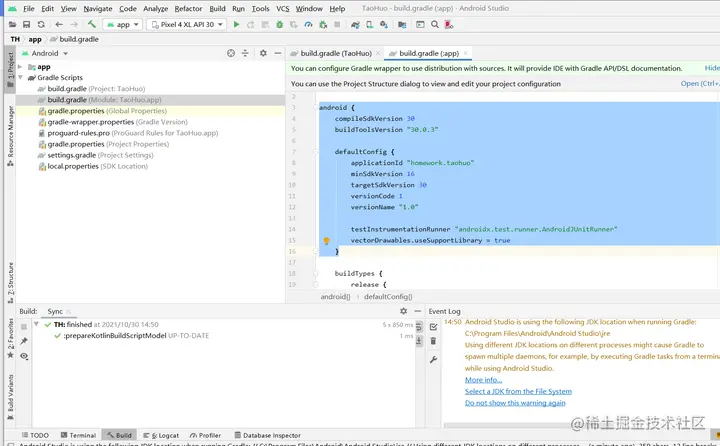720x446 pixels.
Task: Click the Open Project Structure link
Action: pos(699,84)
